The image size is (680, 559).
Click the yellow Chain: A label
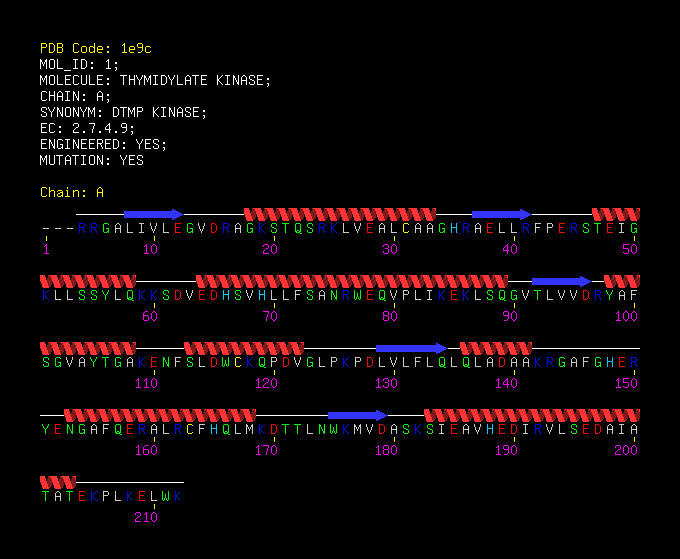(x=72, y=192)
